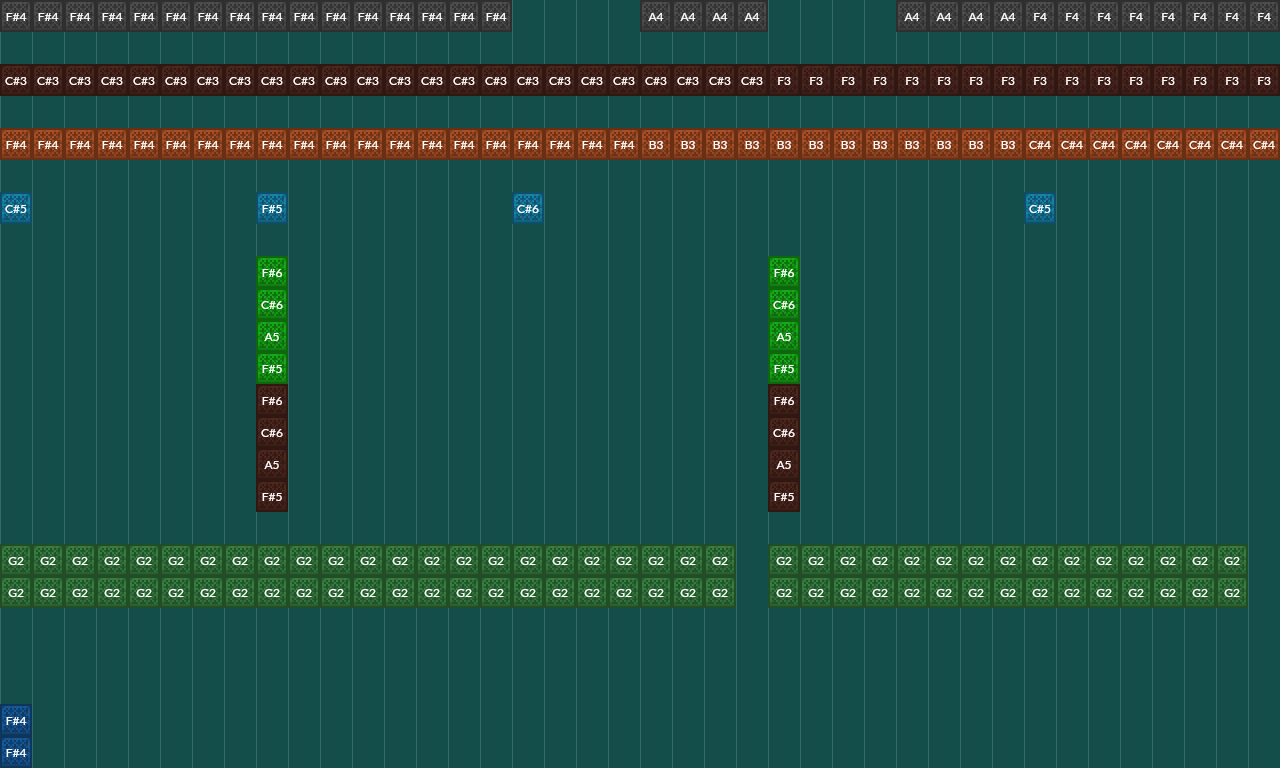Click the last orange B3 note before C#4
The height and width of the screenshot is (768, 1280).
[1008, 145]
